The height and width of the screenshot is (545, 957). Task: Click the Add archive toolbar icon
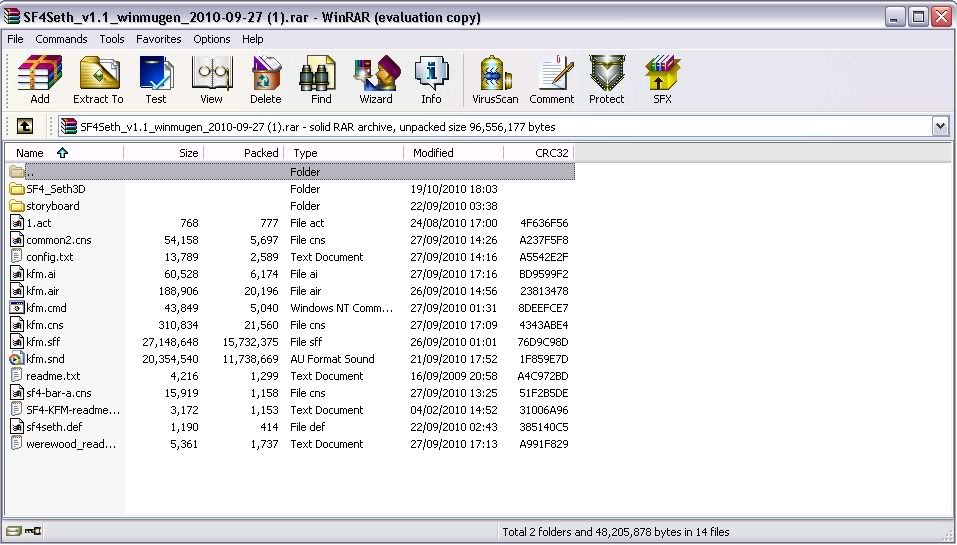[x=40, y=79]
